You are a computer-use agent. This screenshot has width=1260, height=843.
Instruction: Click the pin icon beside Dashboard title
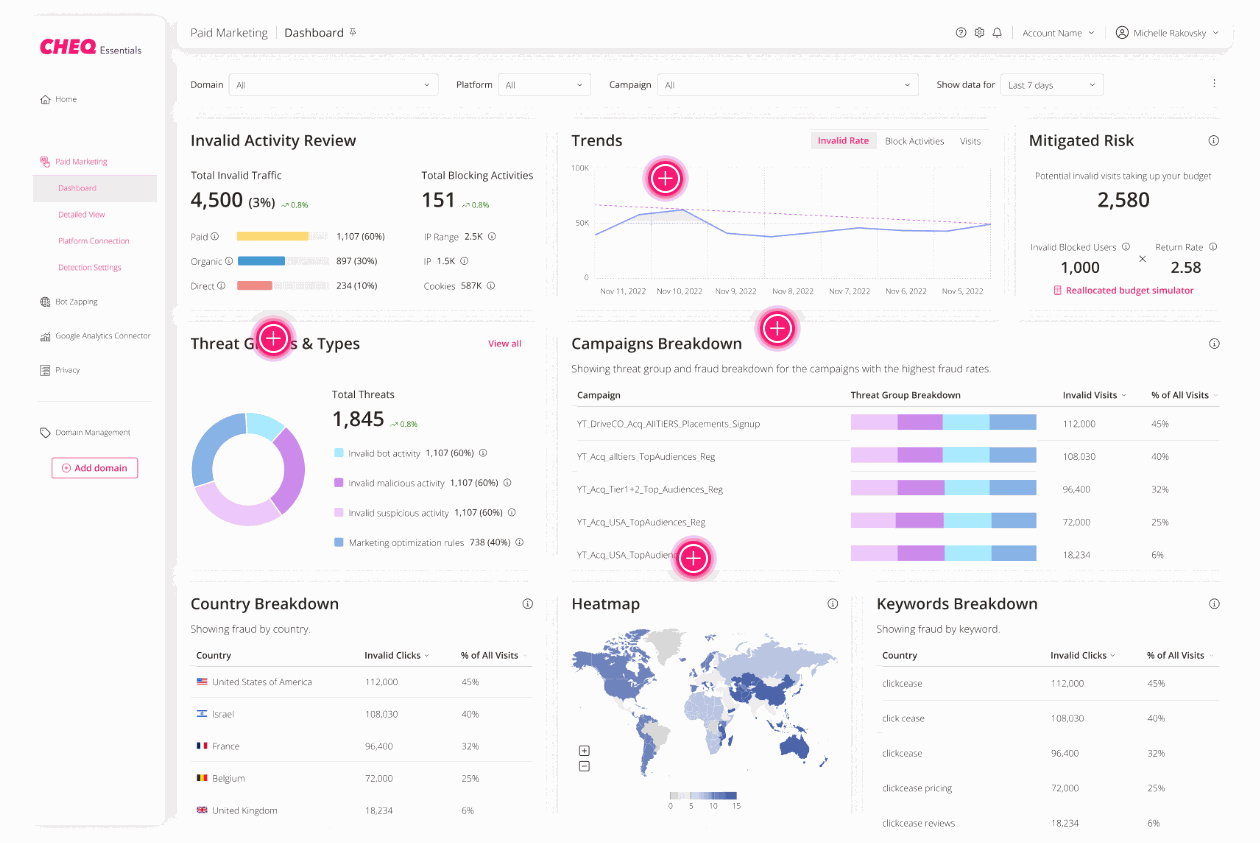point(353,33)
